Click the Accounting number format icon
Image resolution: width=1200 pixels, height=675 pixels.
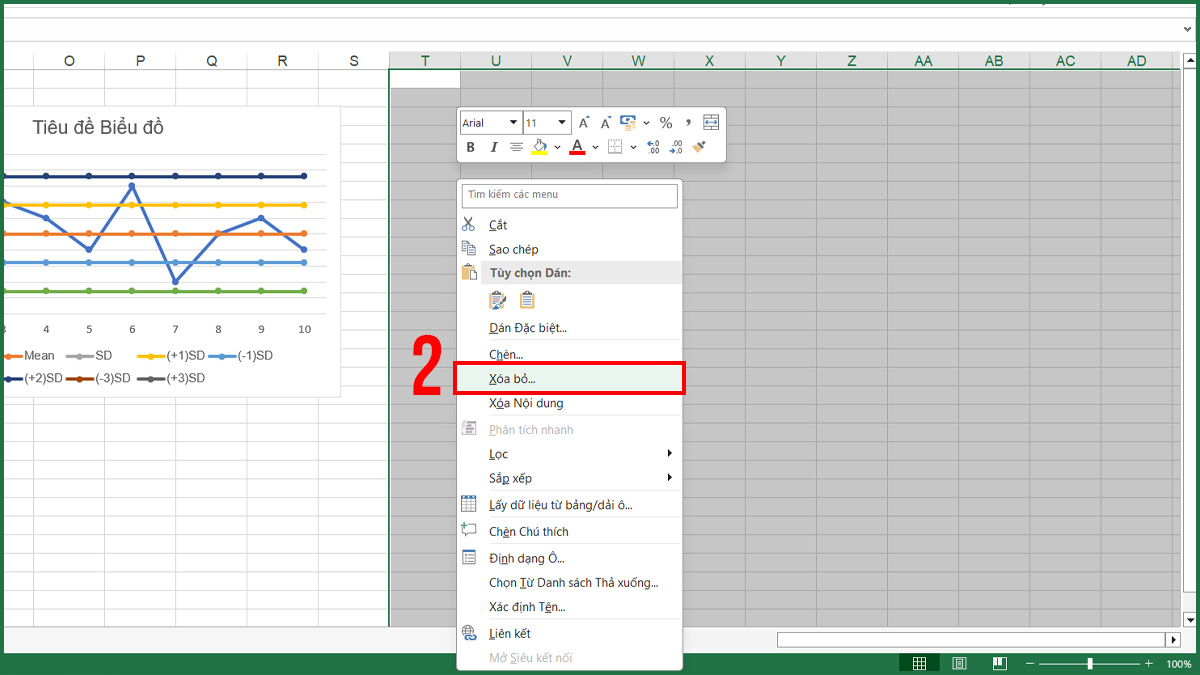coord(627,122)
